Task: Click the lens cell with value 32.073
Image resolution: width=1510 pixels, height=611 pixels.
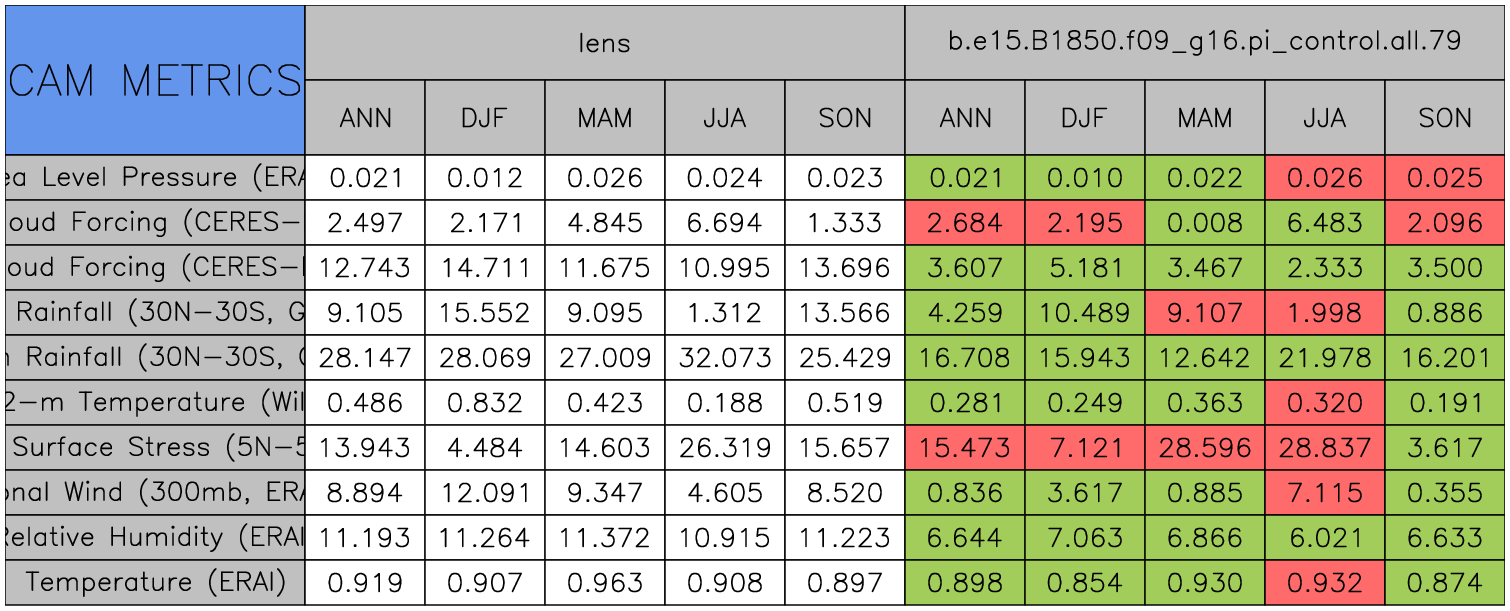Action: point(724,358)
